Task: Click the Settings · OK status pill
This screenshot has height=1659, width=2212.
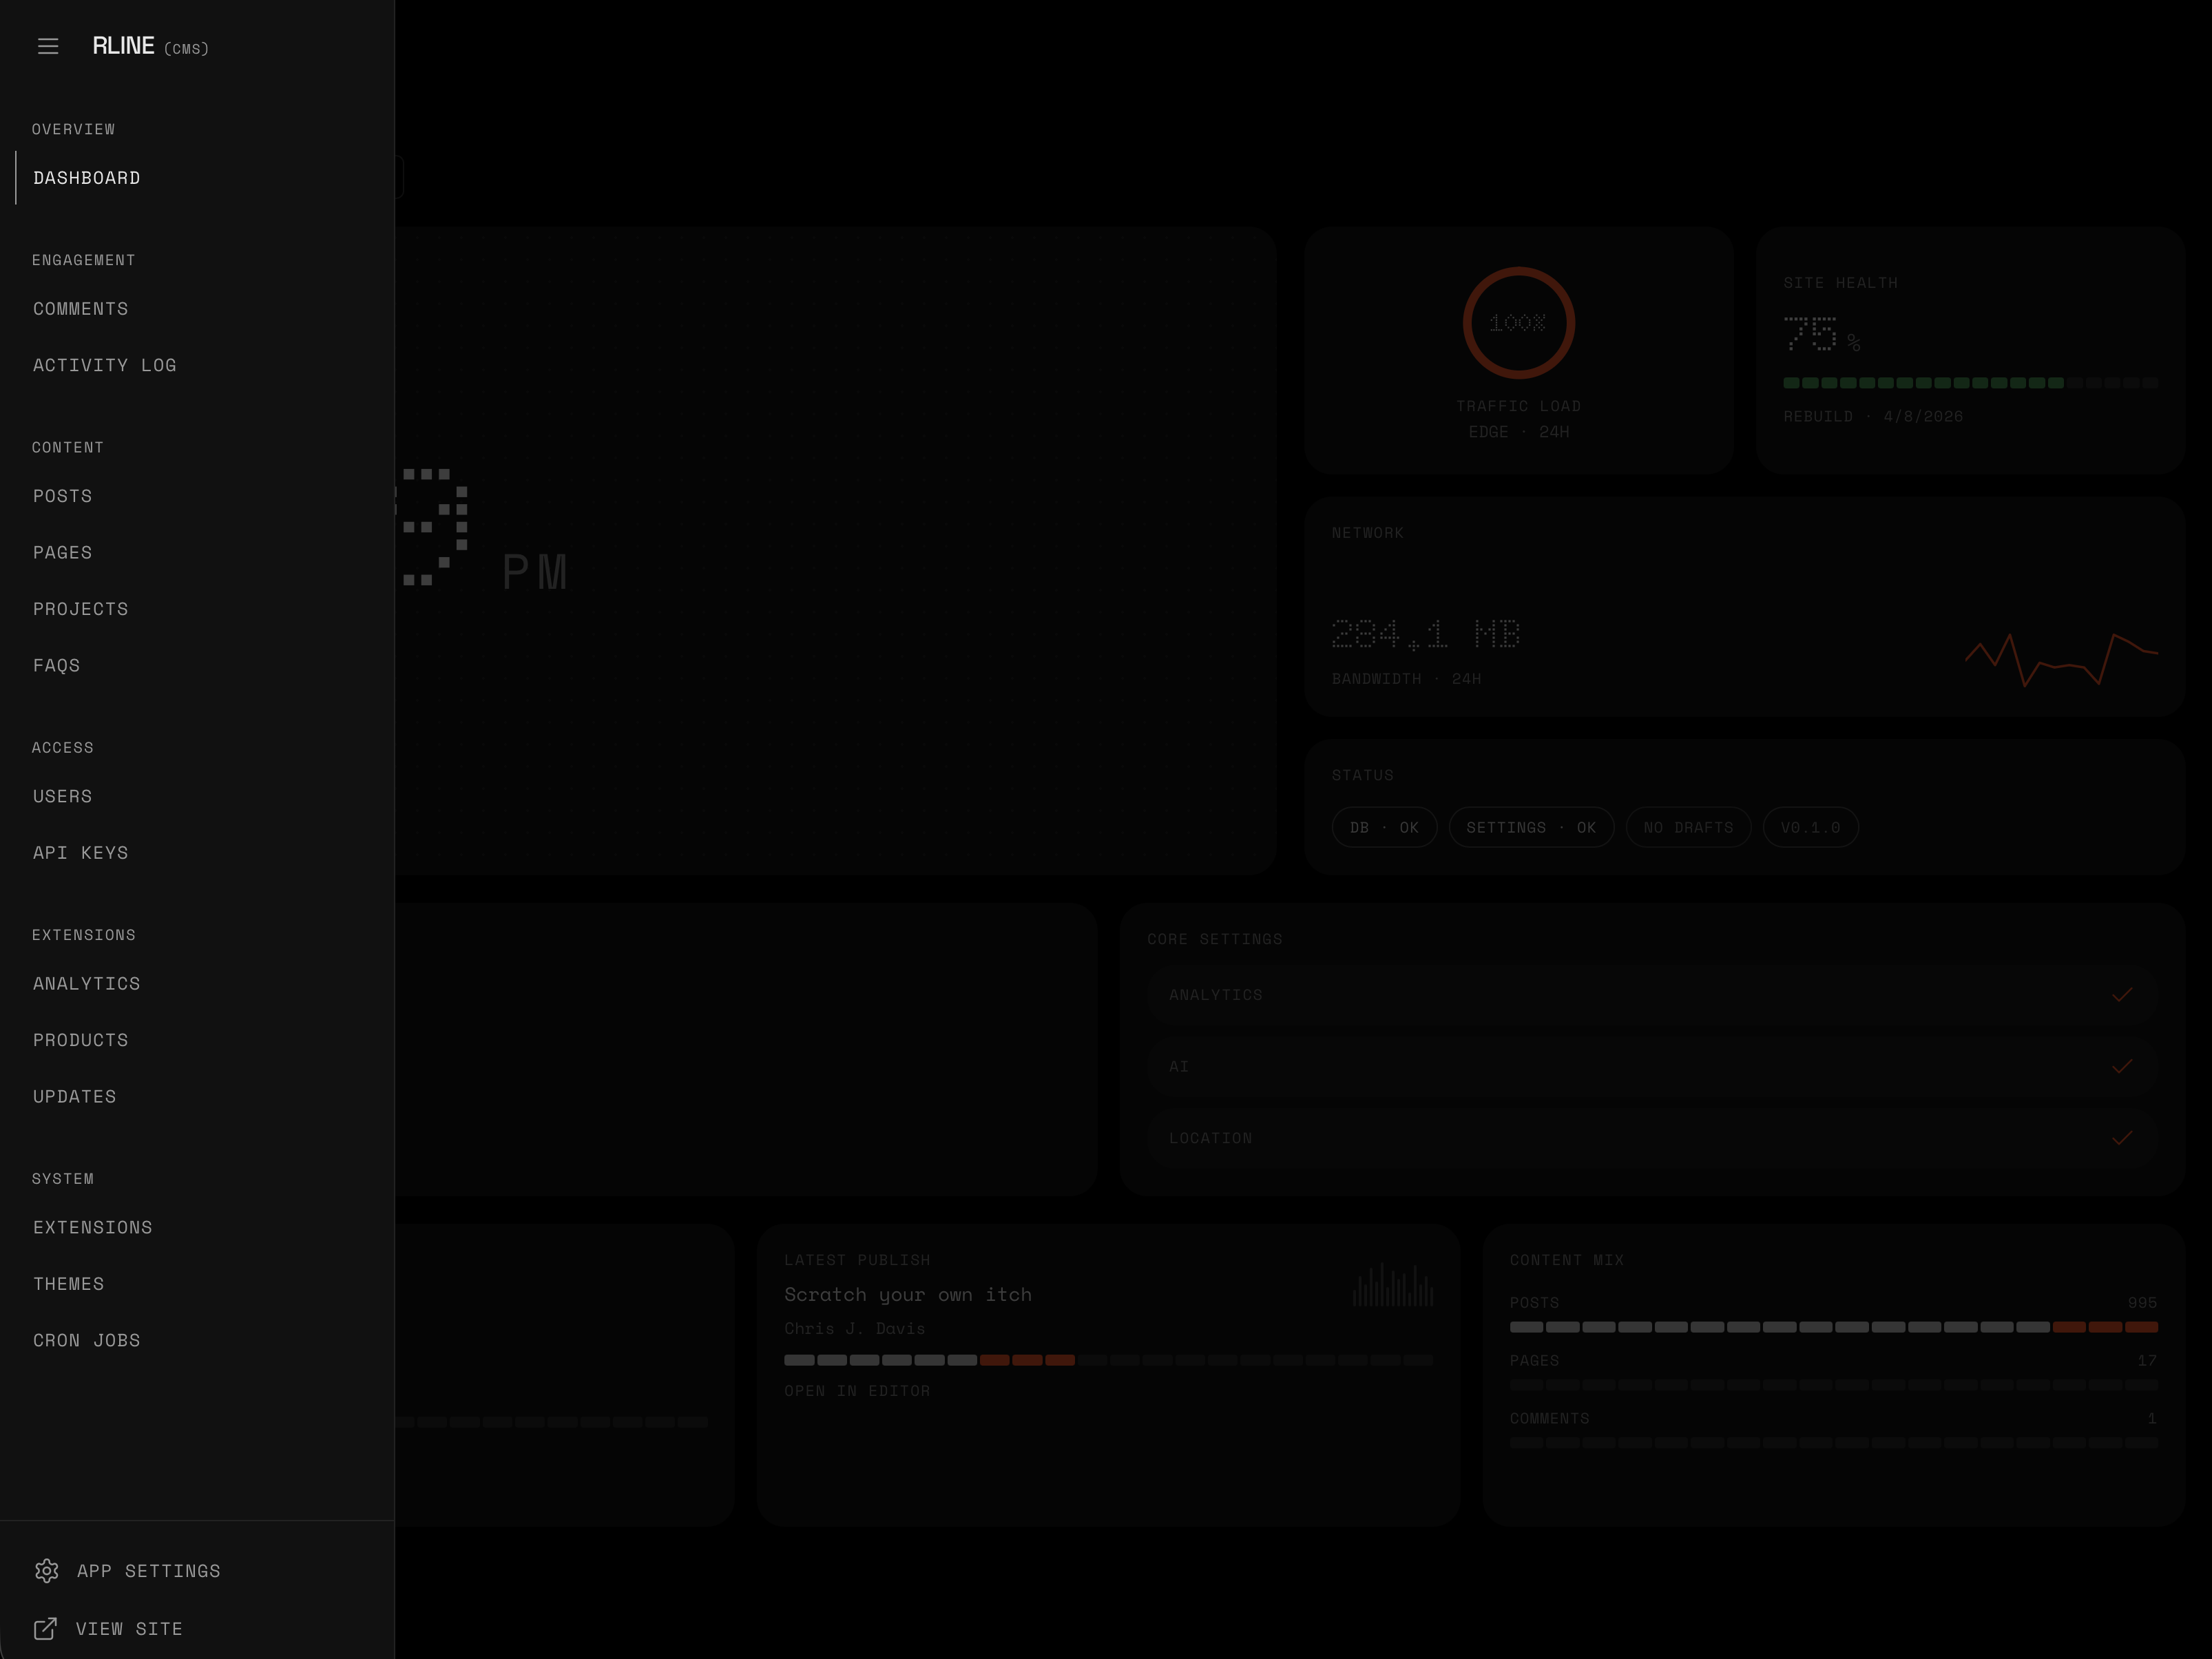Action: pyautogui.click(x=1531, y=827)
